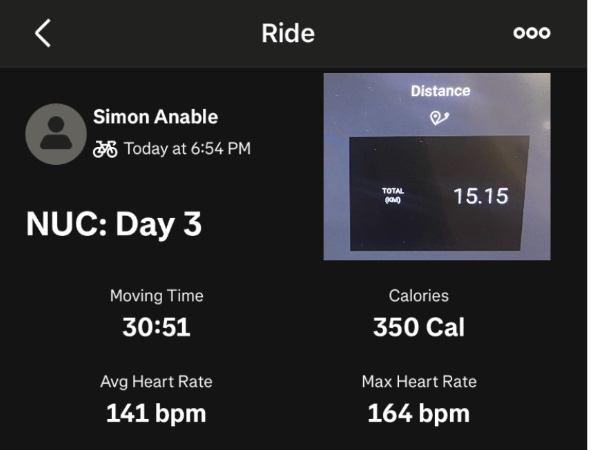Tap the 30:51 moving time value
The image size is (600, 450).
click(156, 327)
